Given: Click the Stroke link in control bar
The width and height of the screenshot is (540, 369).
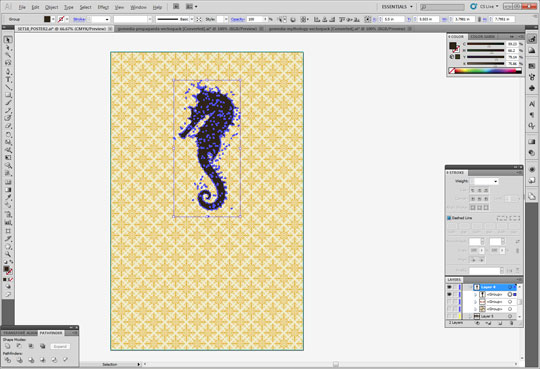Looking at the screenshot, I should 79,19.
